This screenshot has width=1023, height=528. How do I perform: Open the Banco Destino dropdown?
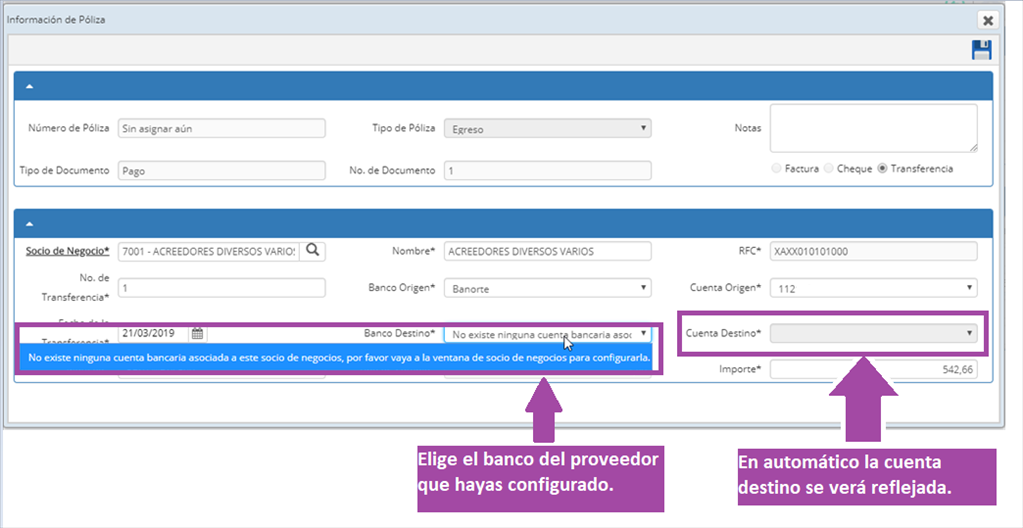click(547, 334)
